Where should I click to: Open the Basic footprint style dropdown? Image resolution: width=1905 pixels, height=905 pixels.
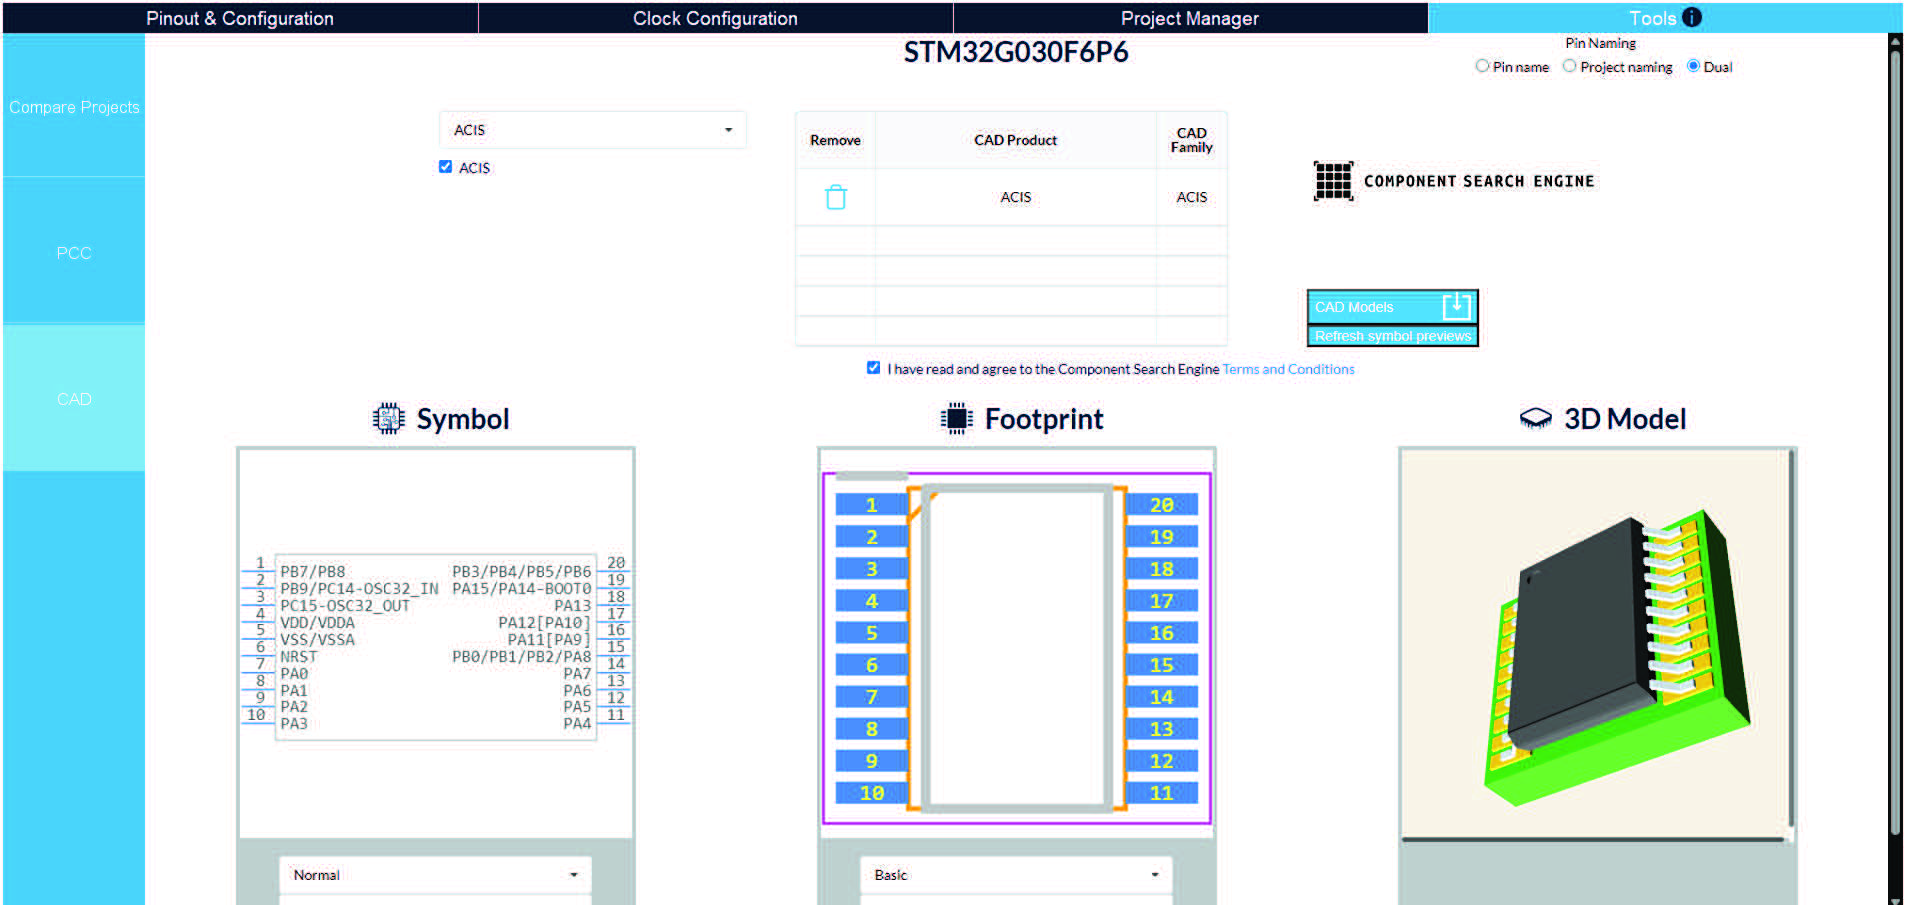coord(1016,875)
